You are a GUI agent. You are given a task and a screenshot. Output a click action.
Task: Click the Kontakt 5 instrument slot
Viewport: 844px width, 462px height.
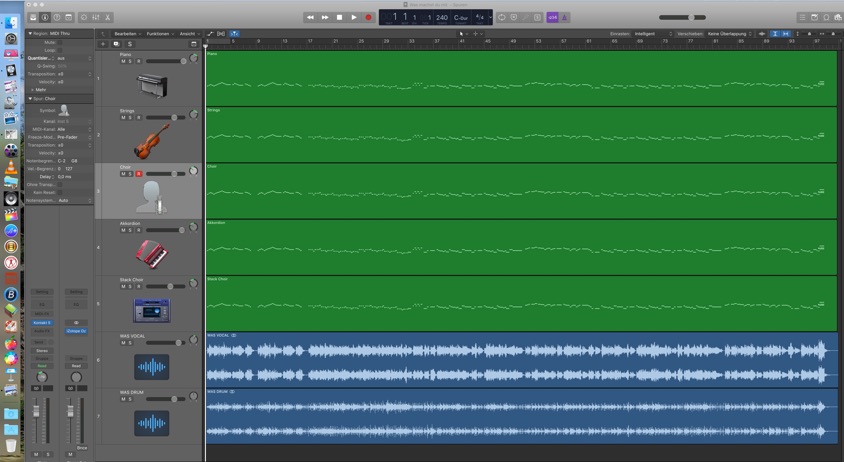click(42, 323)
